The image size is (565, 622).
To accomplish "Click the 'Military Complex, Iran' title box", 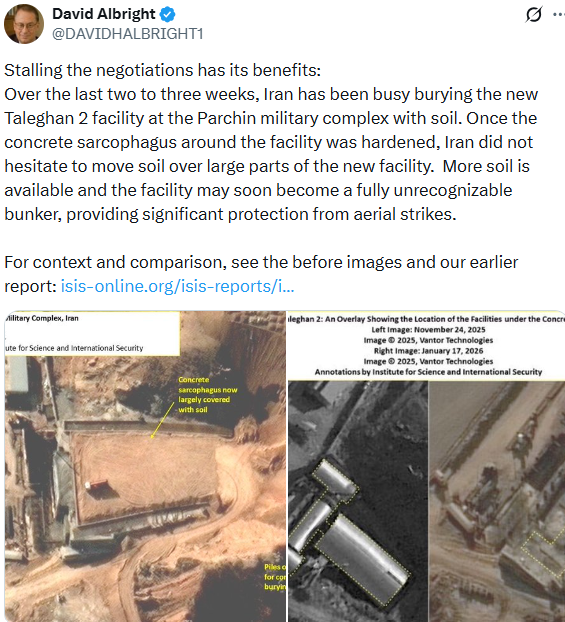I will click(92, 333).
